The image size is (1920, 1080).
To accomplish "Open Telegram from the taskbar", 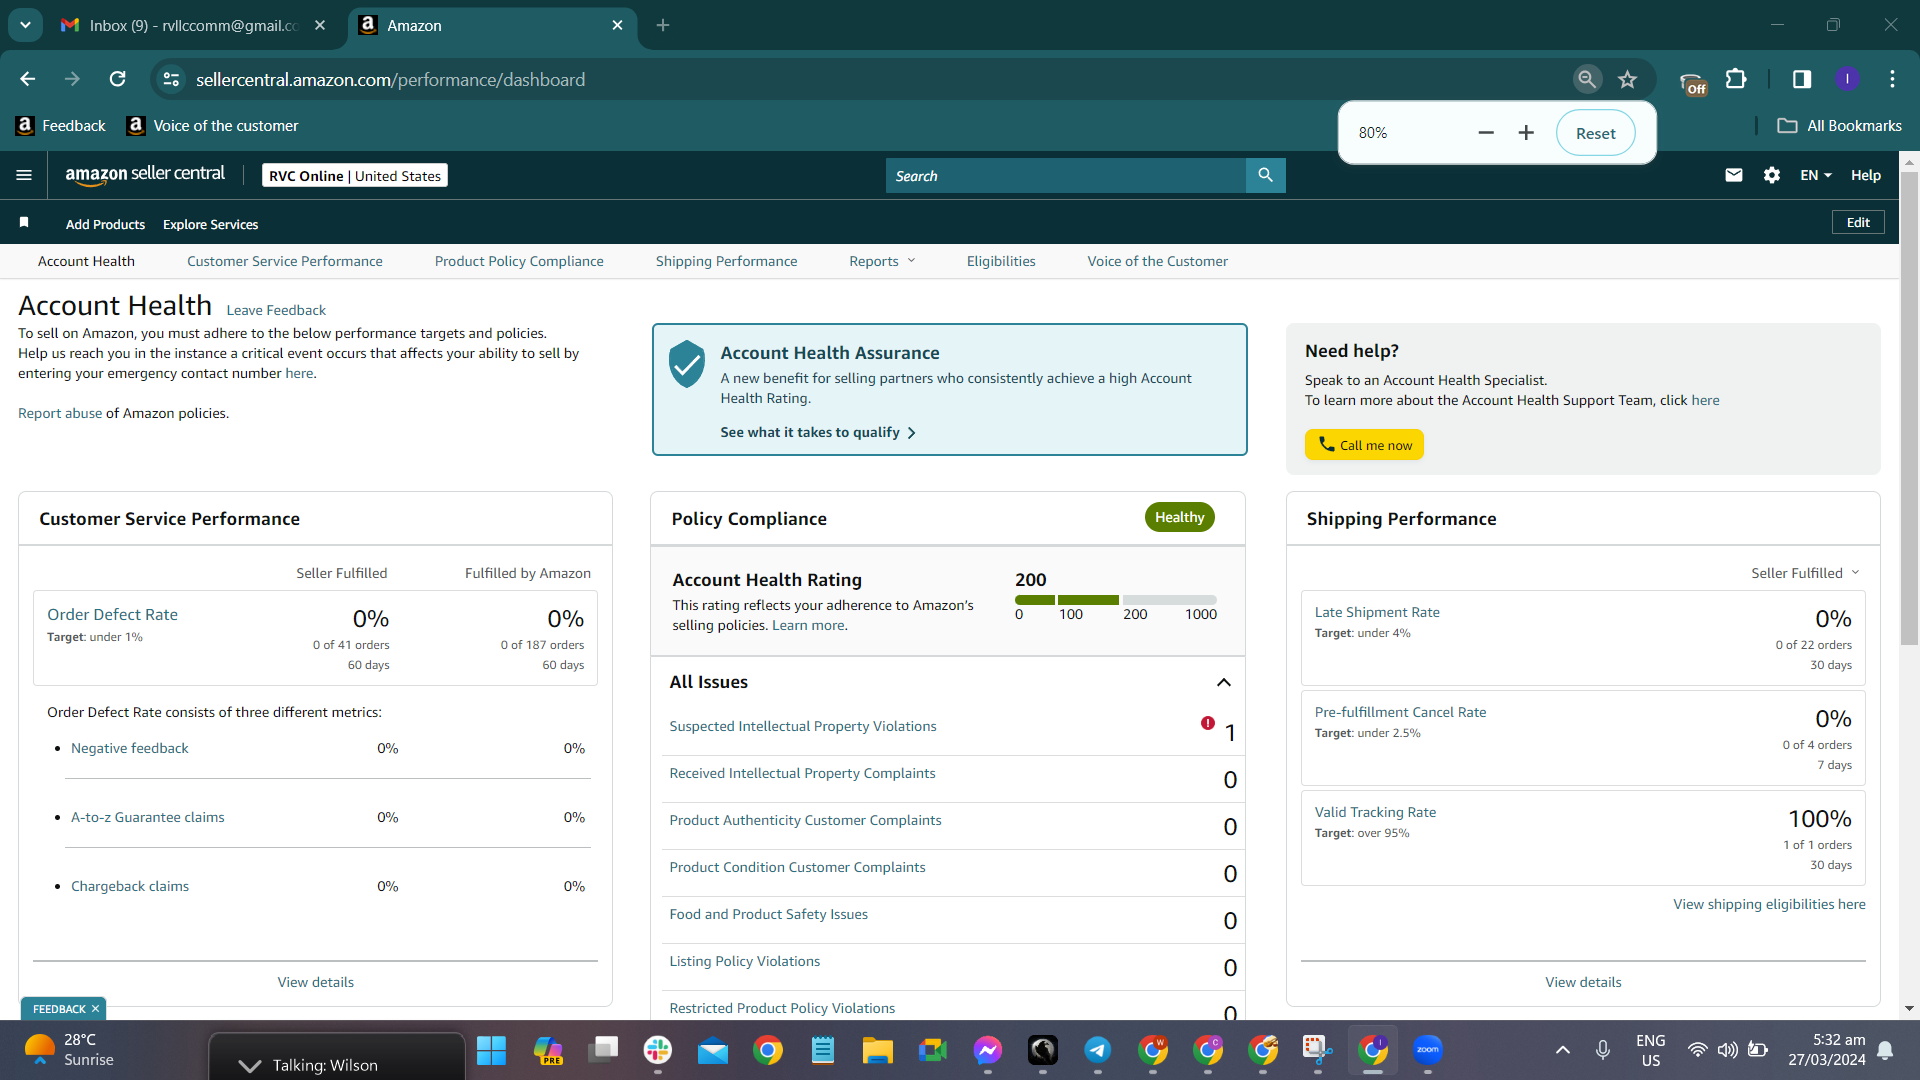I will click(1098, 1050).
